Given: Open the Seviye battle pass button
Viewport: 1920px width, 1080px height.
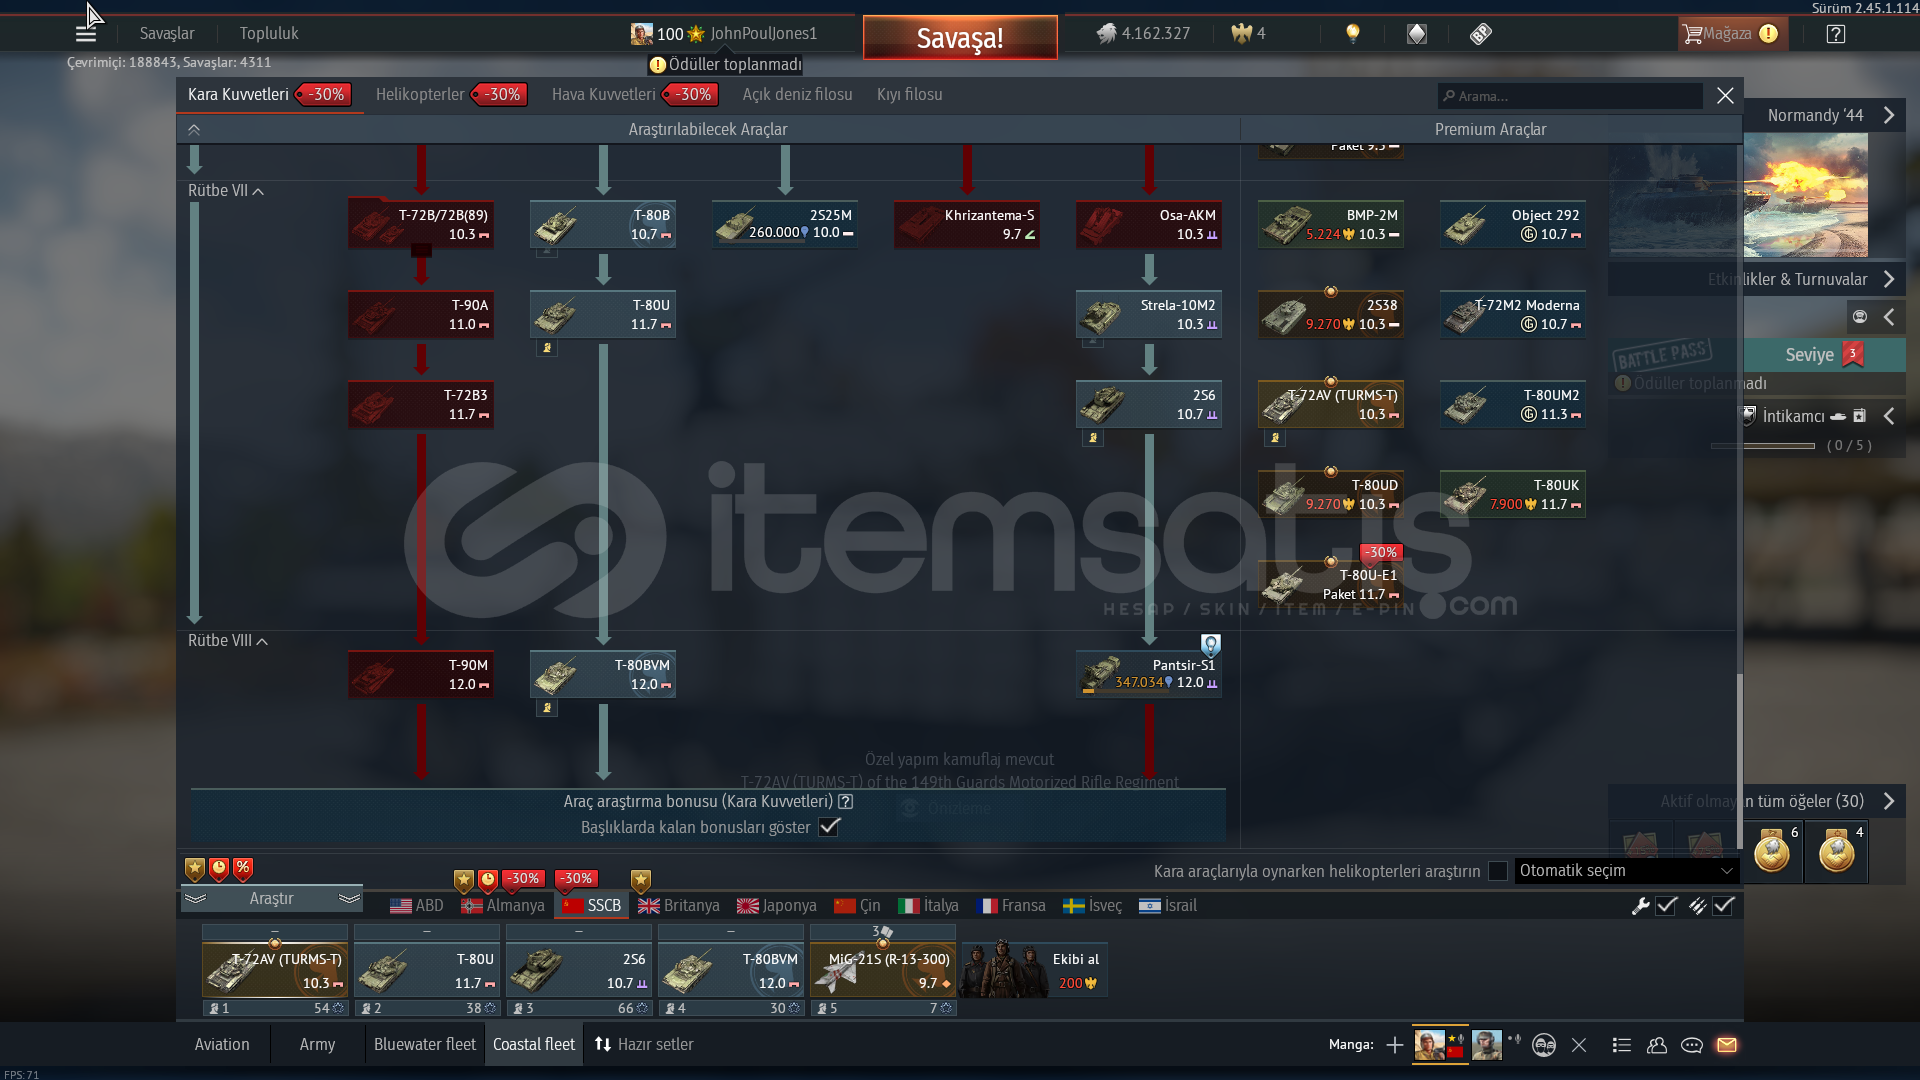Looking at the screenshot, I should point(1824,355).
